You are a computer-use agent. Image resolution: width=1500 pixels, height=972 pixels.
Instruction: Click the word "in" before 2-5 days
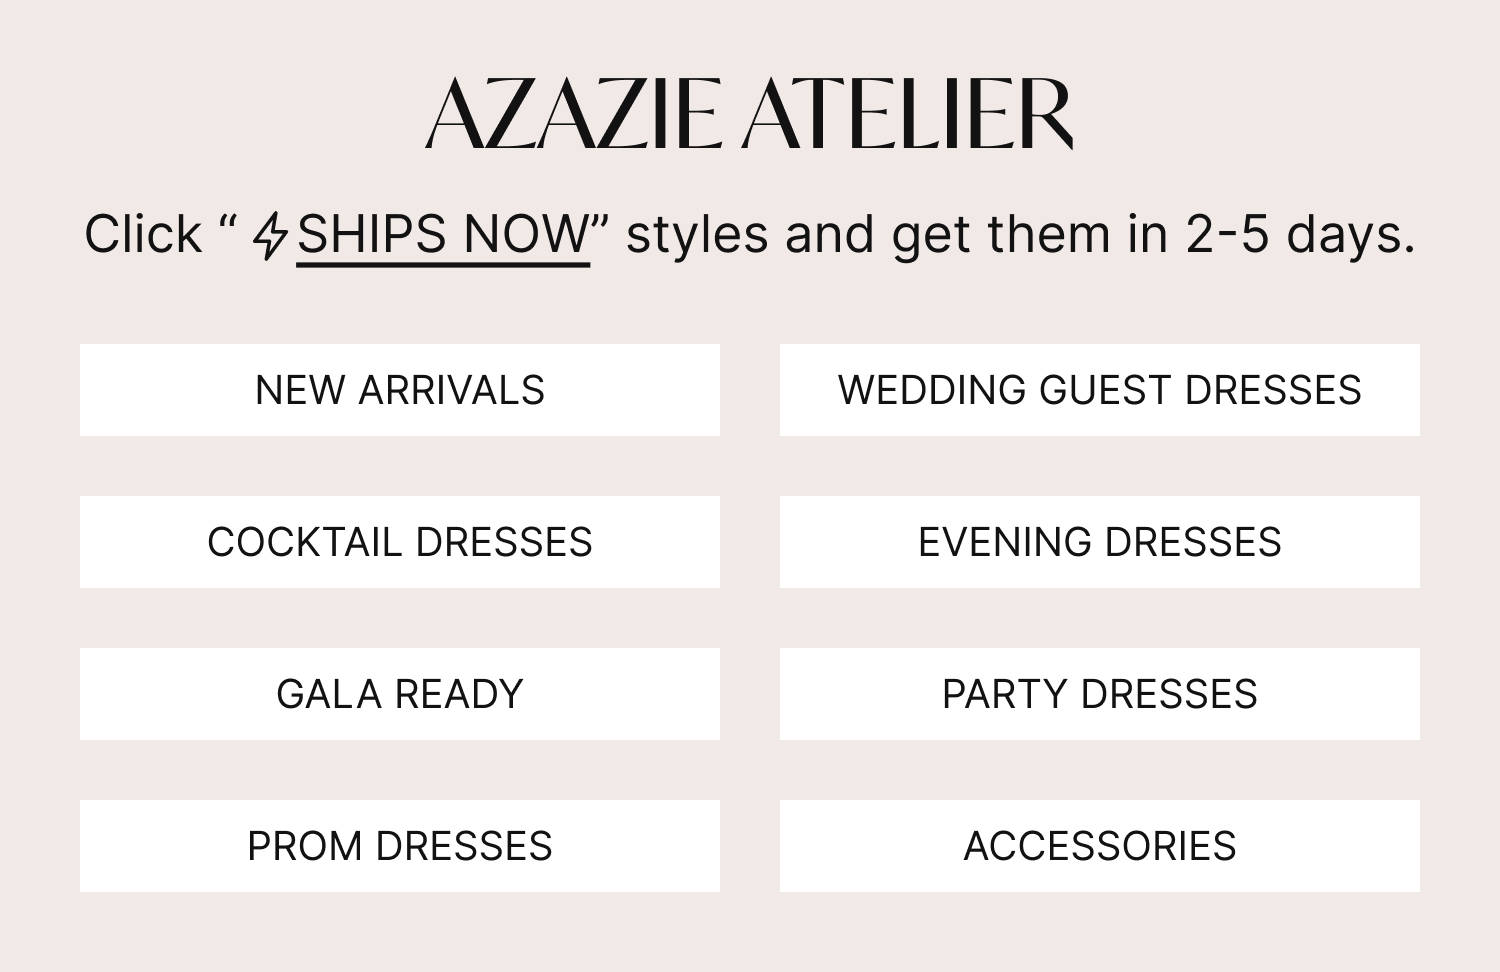(1148, 235)
